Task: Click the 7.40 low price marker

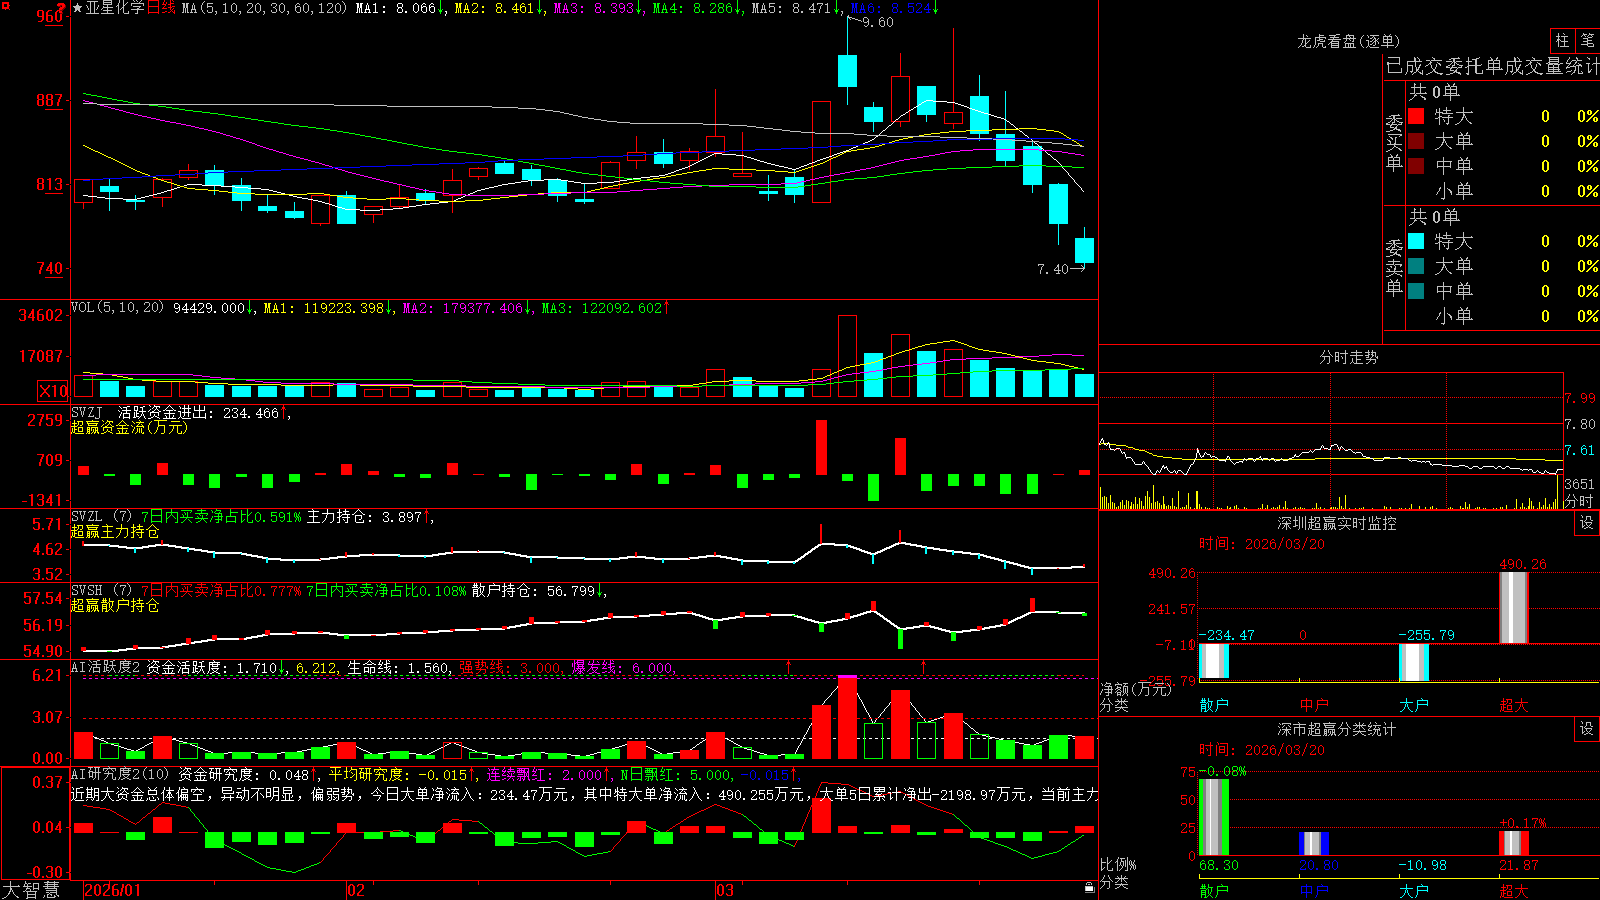Action: point(1053,269)
